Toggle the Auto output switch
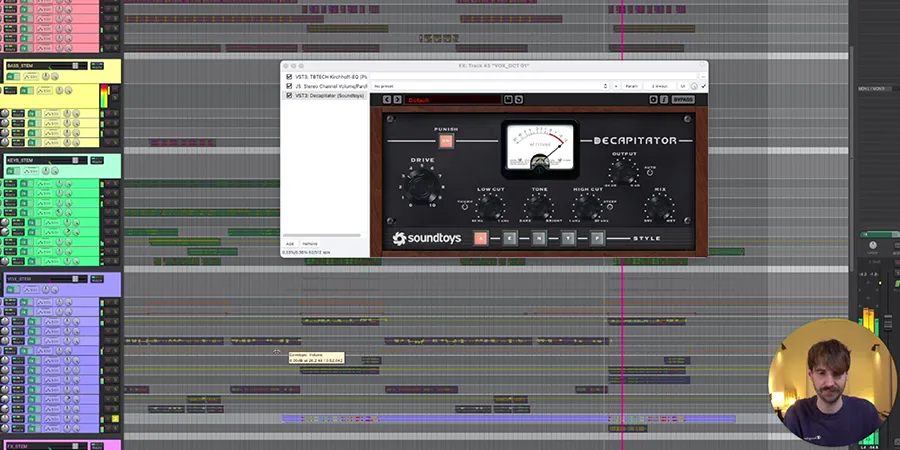The height and width of the screenshot is (450, 900). [650, 172]
